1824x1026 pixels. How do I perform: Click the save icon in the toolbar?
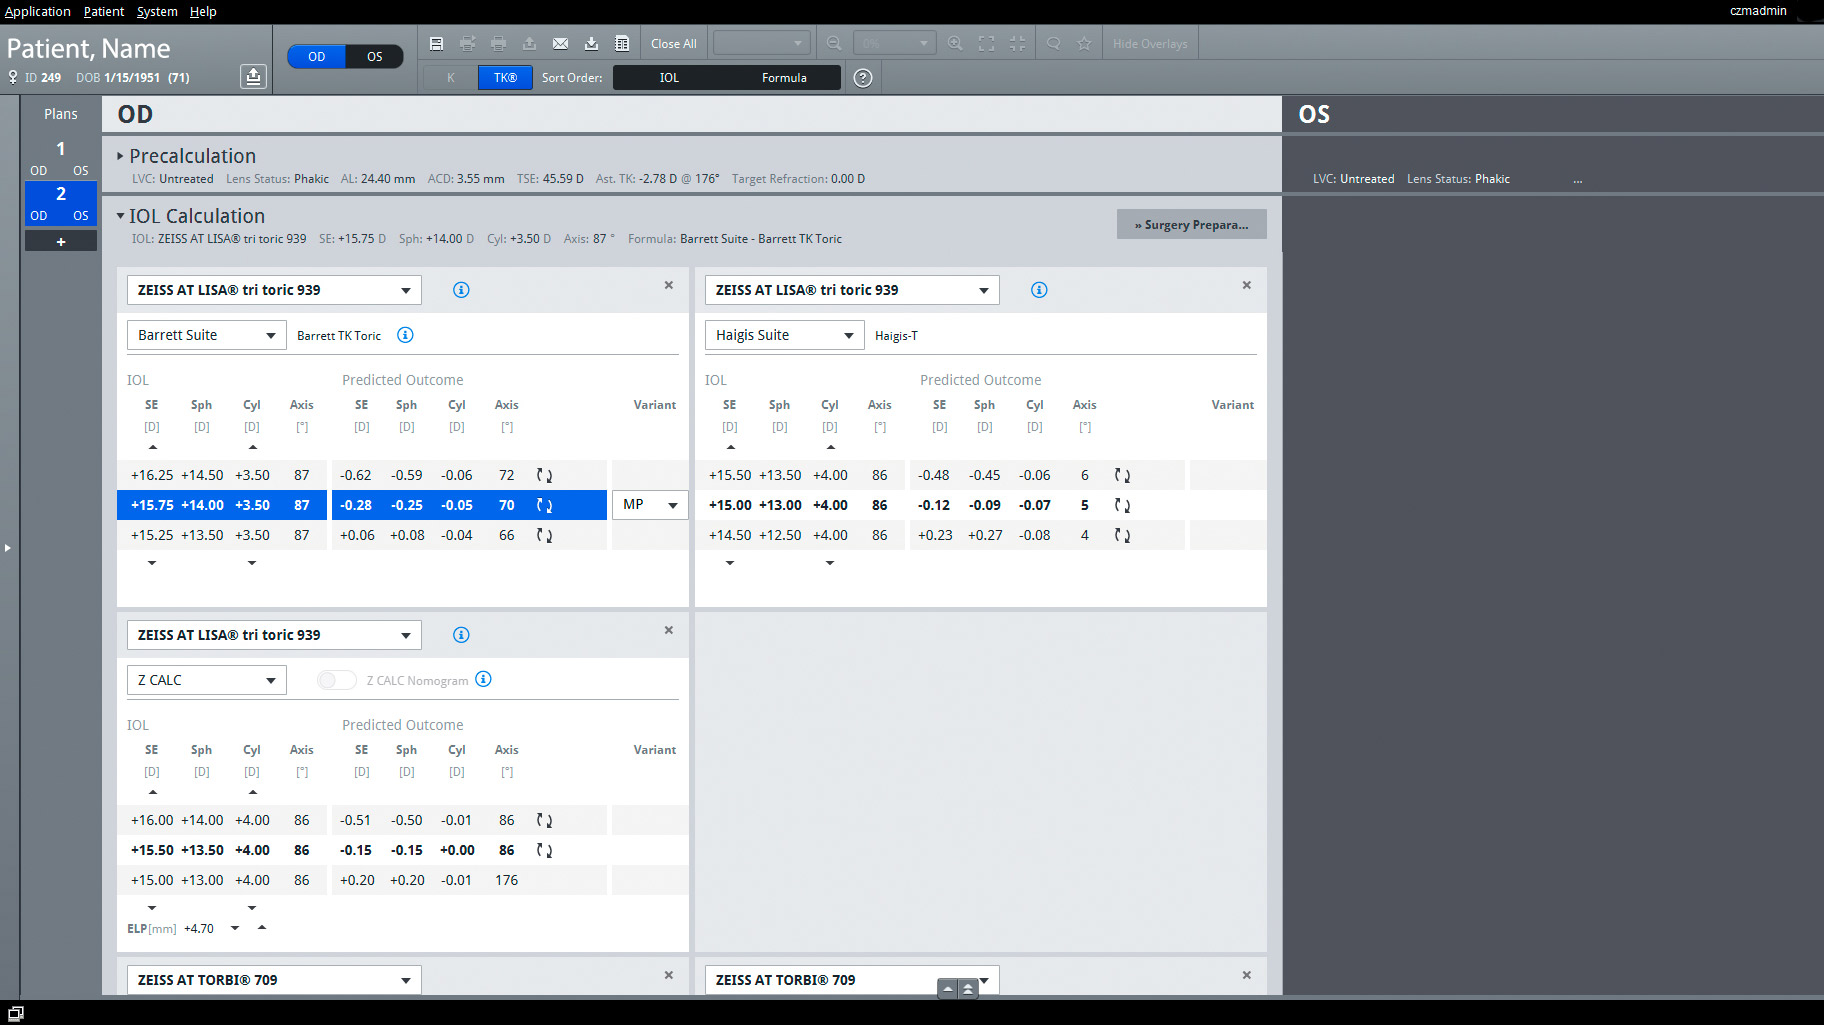pos(436,43)
